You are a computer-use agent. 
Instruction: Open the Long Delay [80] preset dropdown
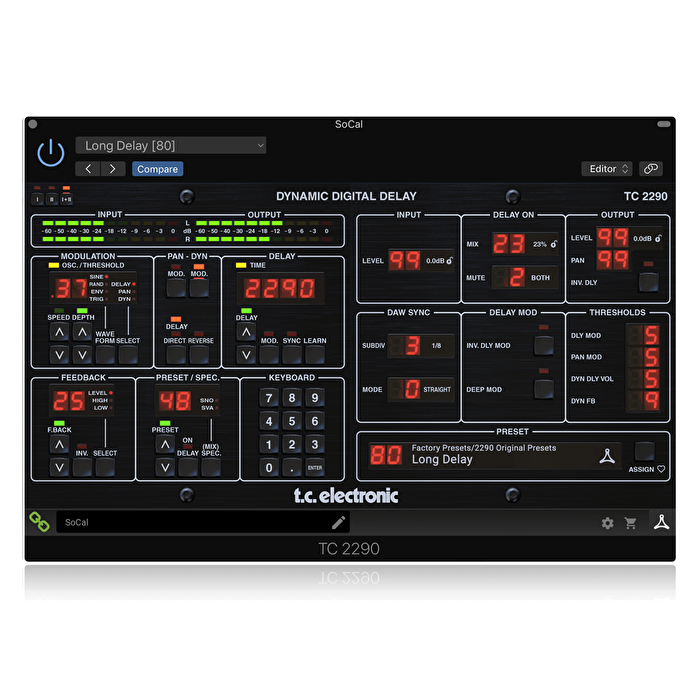tap(171, 146)
